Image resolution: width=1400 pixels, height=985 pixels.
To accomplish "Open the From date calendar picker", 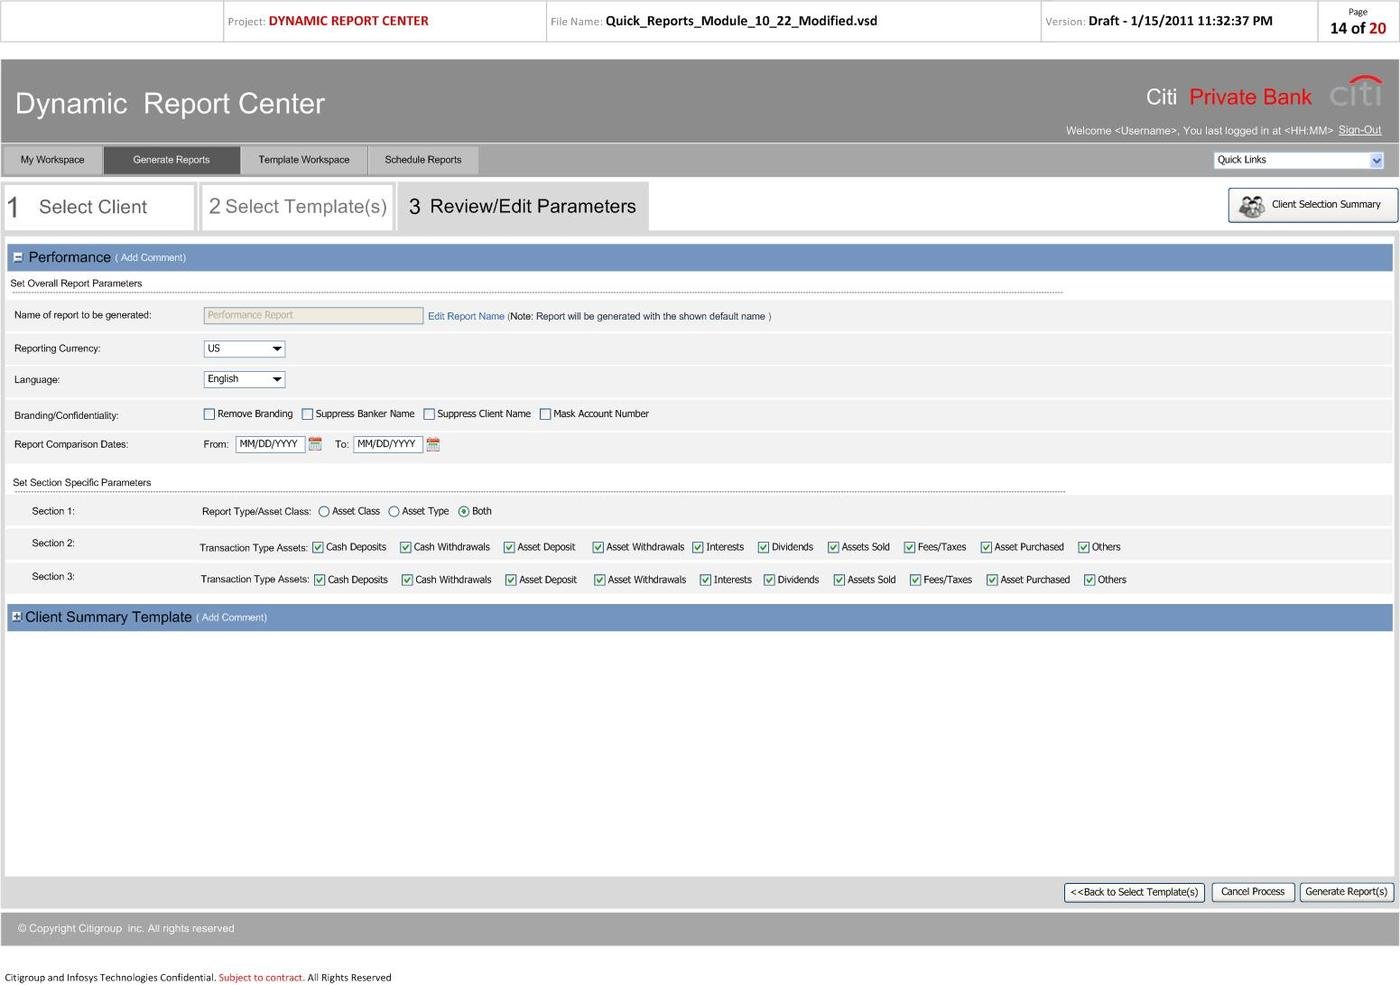I will [x=316, y=444].
